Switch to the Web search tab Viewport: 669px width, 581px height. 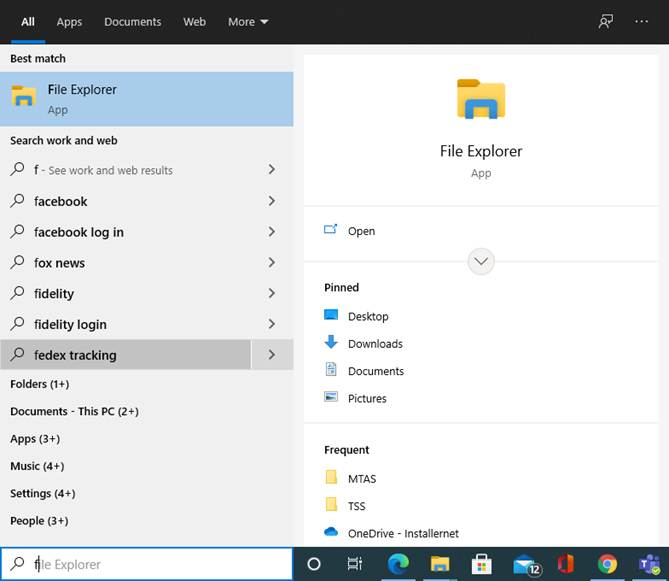[x=194, y=22]
